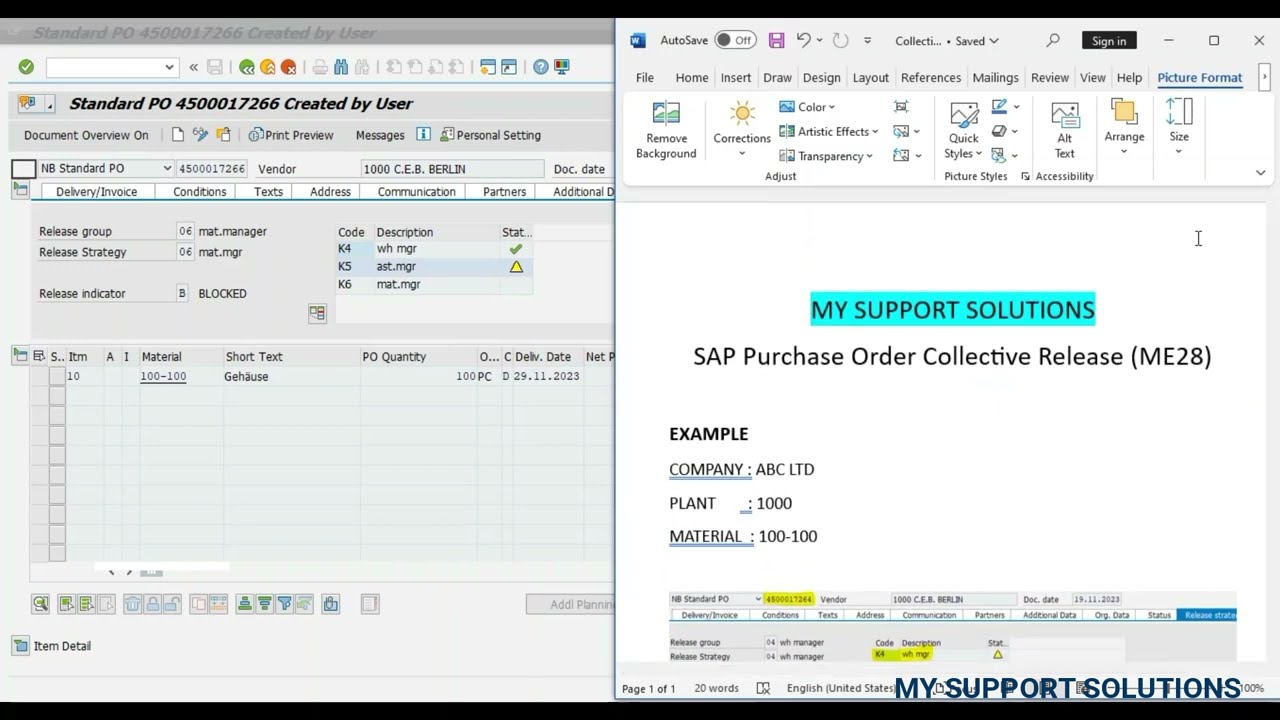Click the Compress Pictures icon in Word
This screenshot has width=1280, height=720.
click(x=901, y=107)
